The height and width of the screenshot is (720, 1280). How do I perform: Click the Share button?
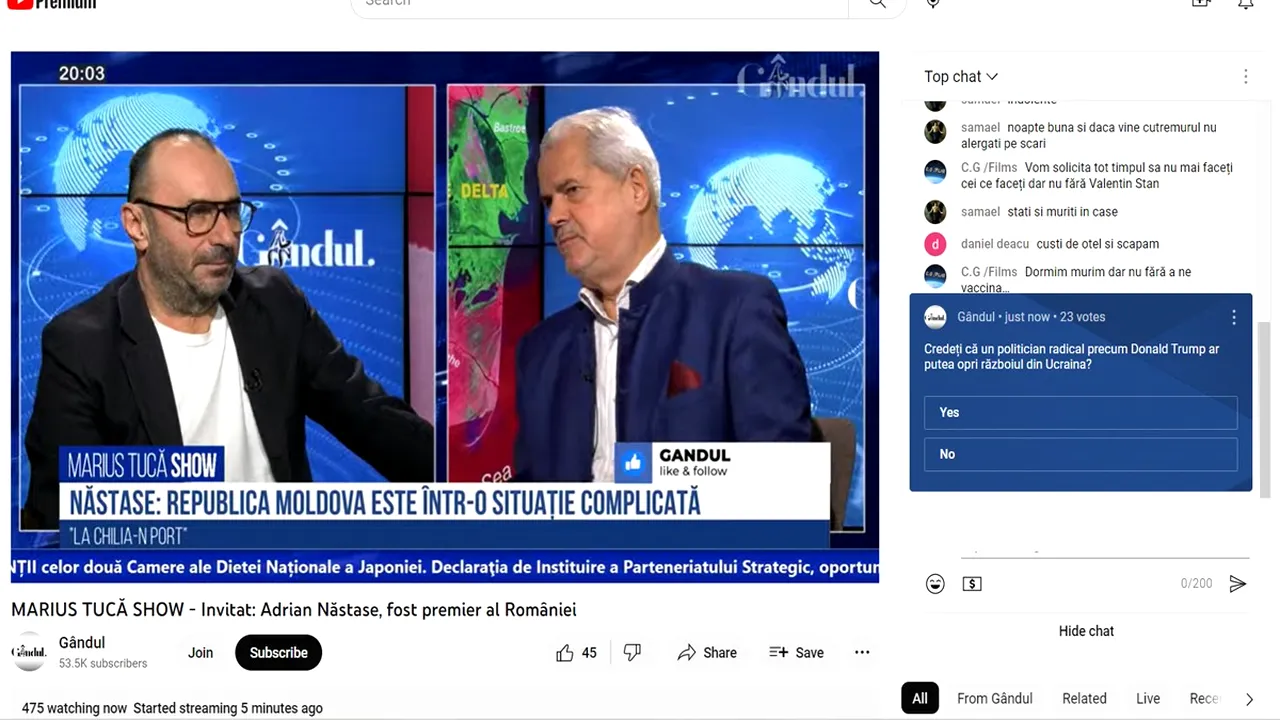707,653
